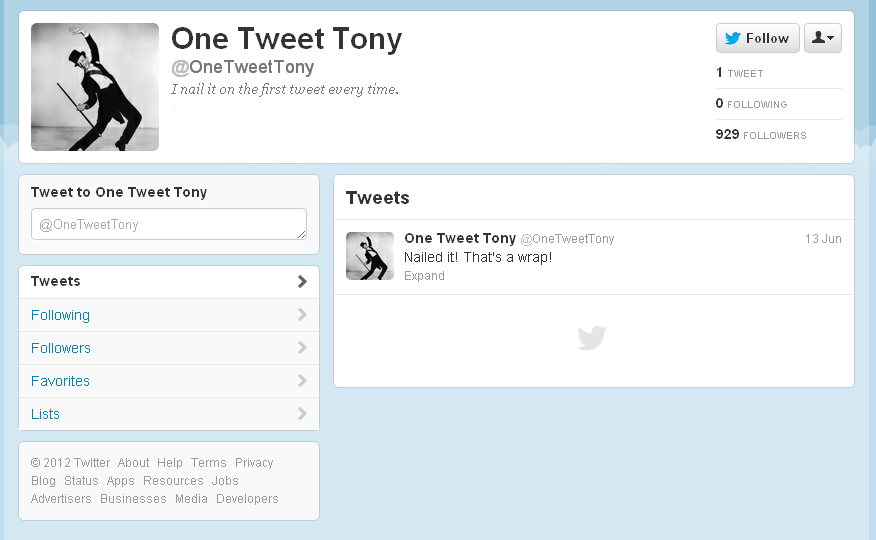Screen dimensions: 876x540
Task: Open the Apps footer link
Action: pyautogui.click(x=121, y=481)
